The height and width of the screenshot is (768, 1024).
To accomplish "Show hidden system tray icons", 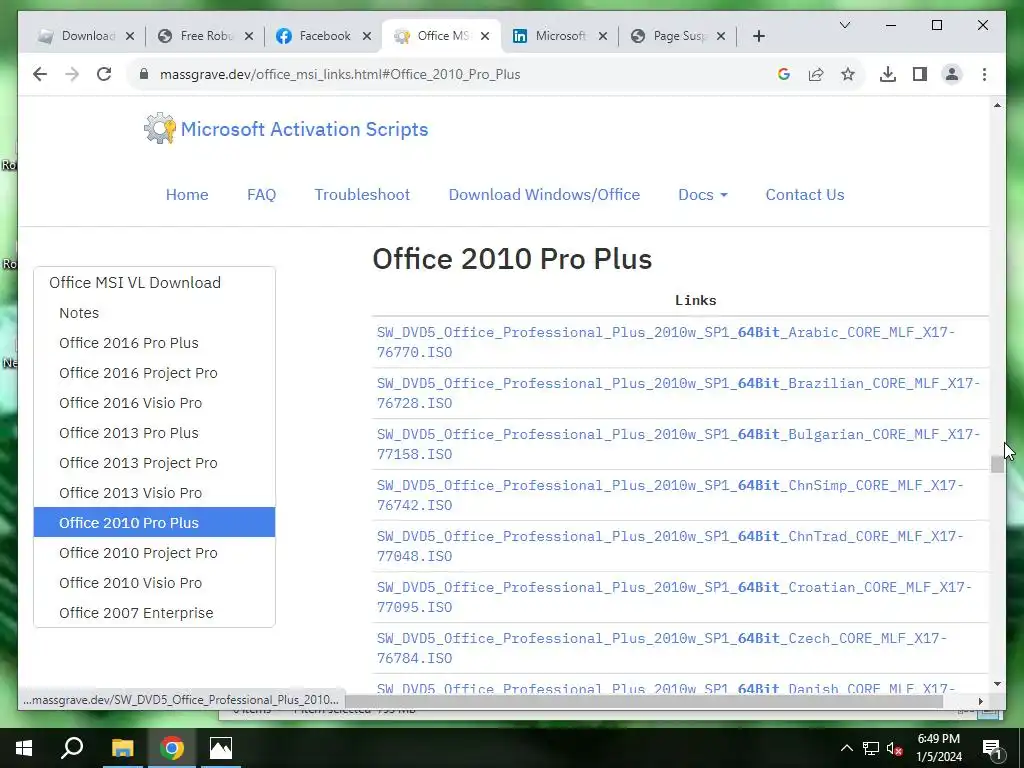I will point(846,748).
